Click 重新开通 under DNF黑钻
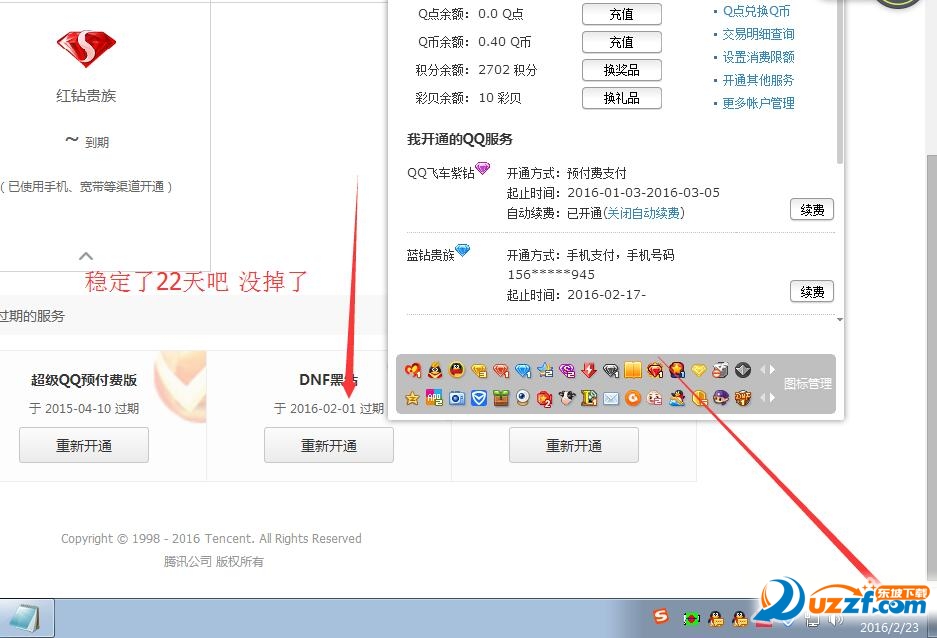The width and height of the screenshot is (937, 638). [328, 444]
